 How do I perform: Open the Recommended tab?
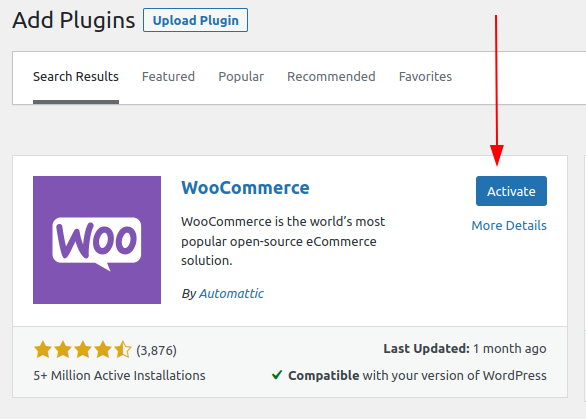click(x=331, y=77)
